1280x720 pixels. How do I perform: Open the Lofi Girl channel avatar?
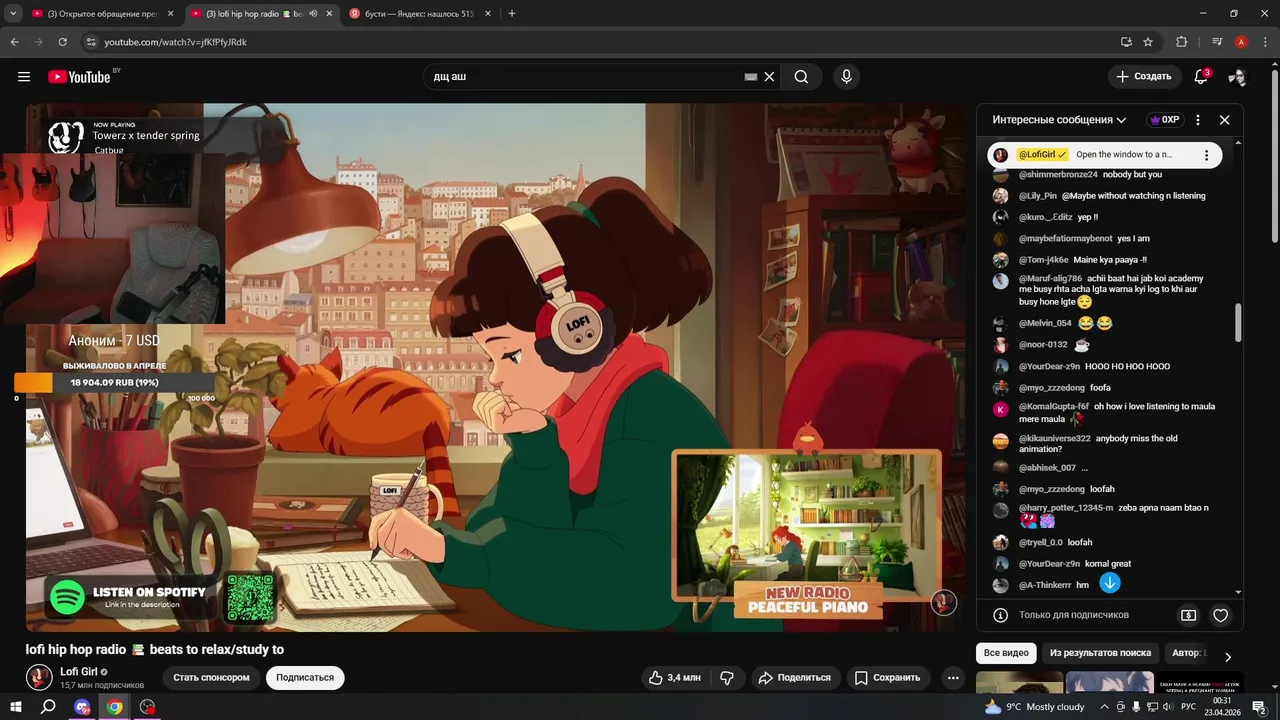tap(39, 677)
